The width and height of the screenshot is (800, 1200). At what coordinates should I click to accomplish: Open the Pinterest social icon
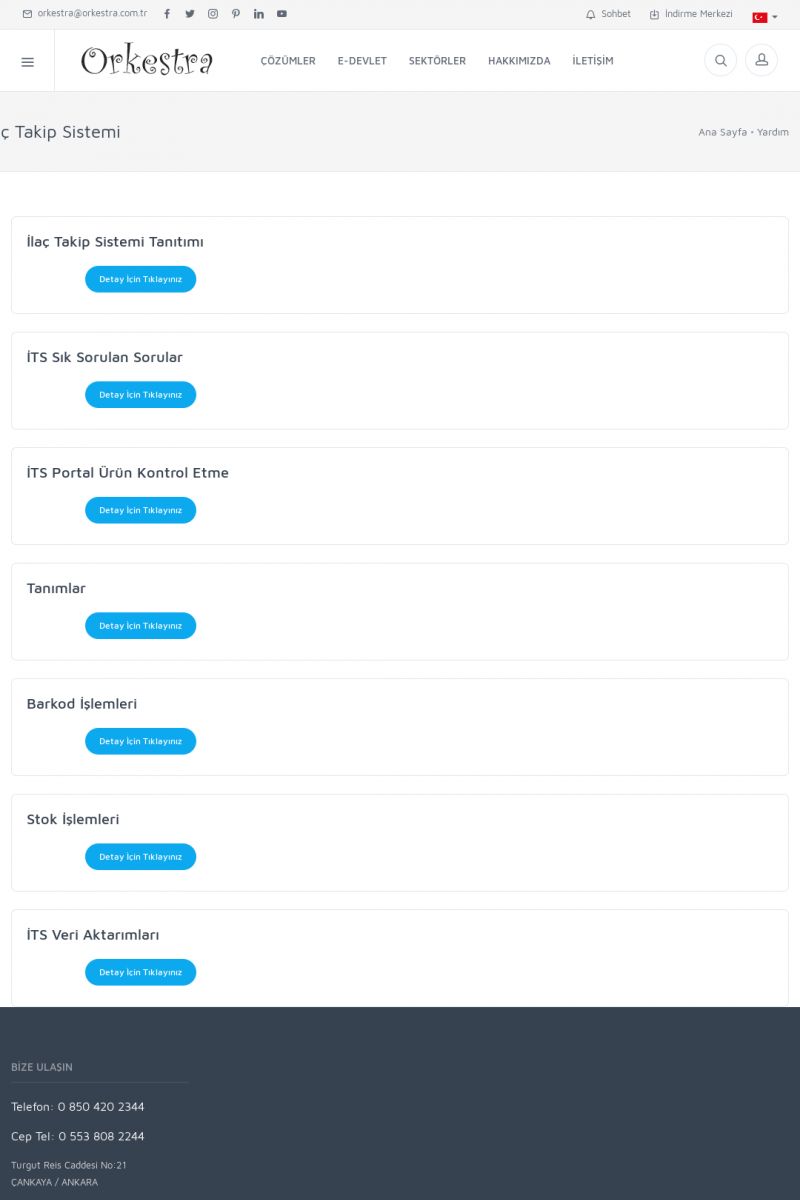(x=236, y=14)
